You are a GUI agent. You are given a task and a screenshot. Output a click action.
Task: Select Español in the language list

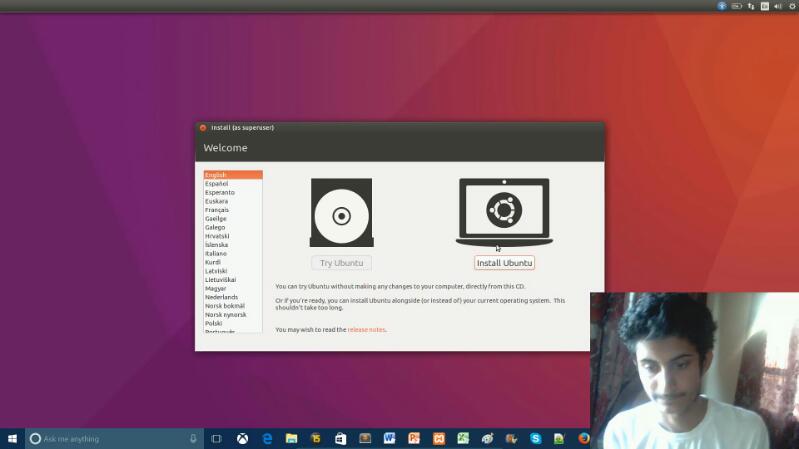pyautogui.click(x=233, y=183)
